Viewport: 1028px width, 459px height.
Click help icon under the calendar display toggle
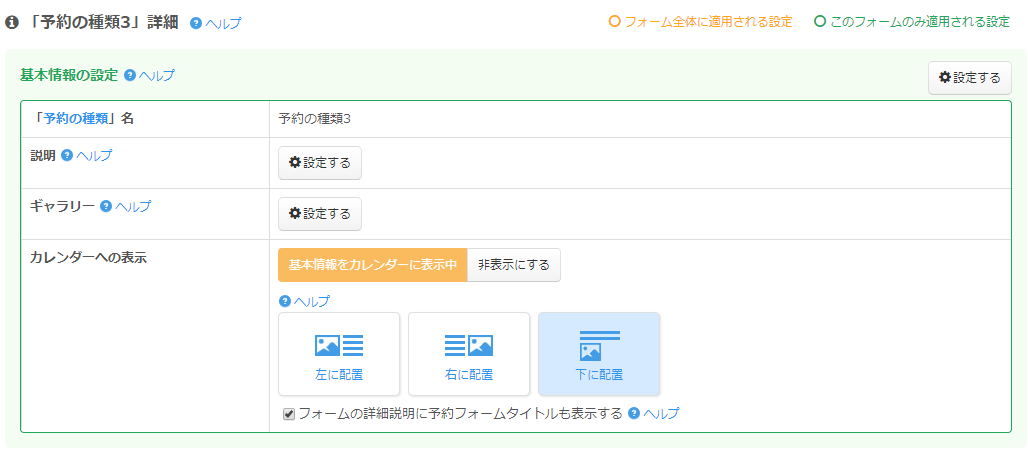(285, 301)
